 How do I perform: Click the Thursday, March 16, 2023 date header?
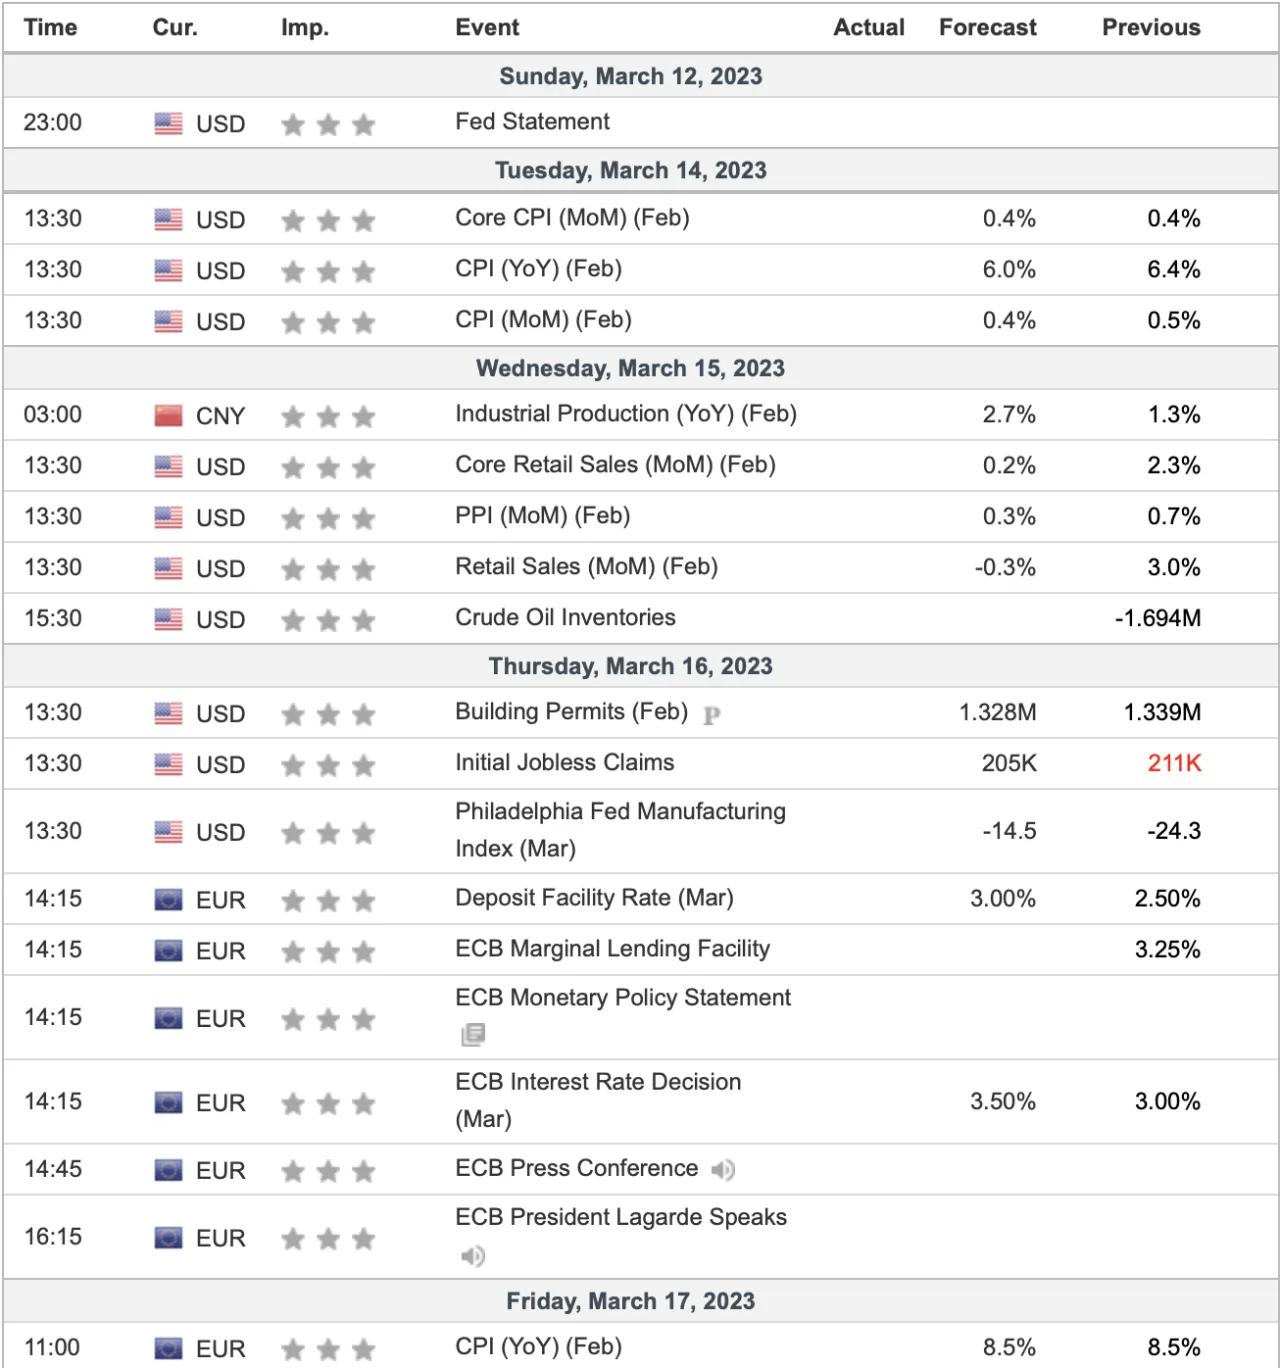631,666
